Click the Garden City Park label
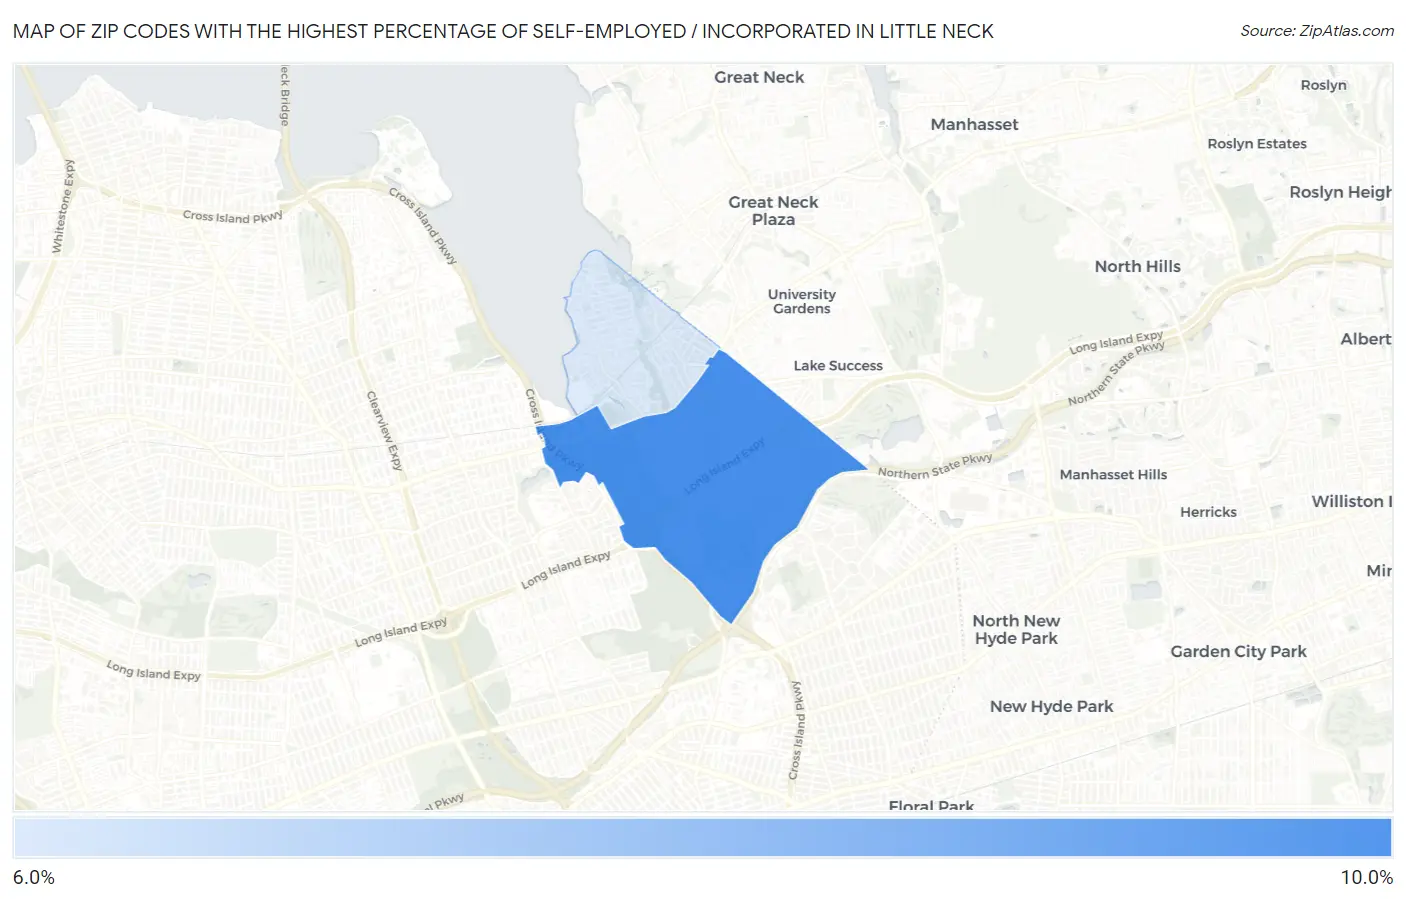1406x899 pixels. [1238, 651]
